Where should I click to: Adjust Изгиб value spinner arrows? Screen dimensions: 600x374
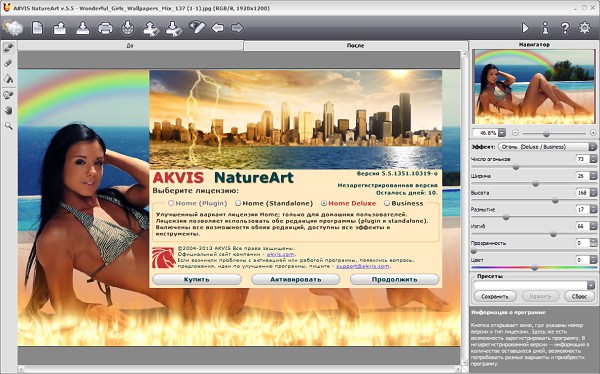pos(593,226)
